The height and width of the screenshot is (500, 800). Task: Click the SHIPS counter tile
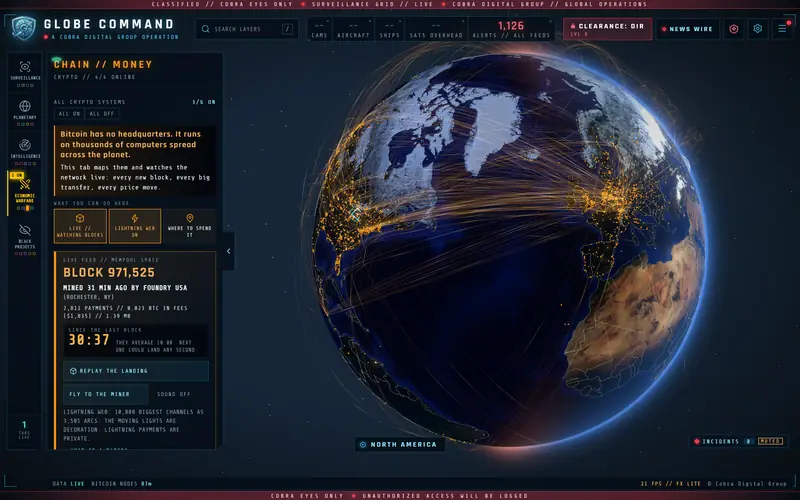tap(389, 30)
